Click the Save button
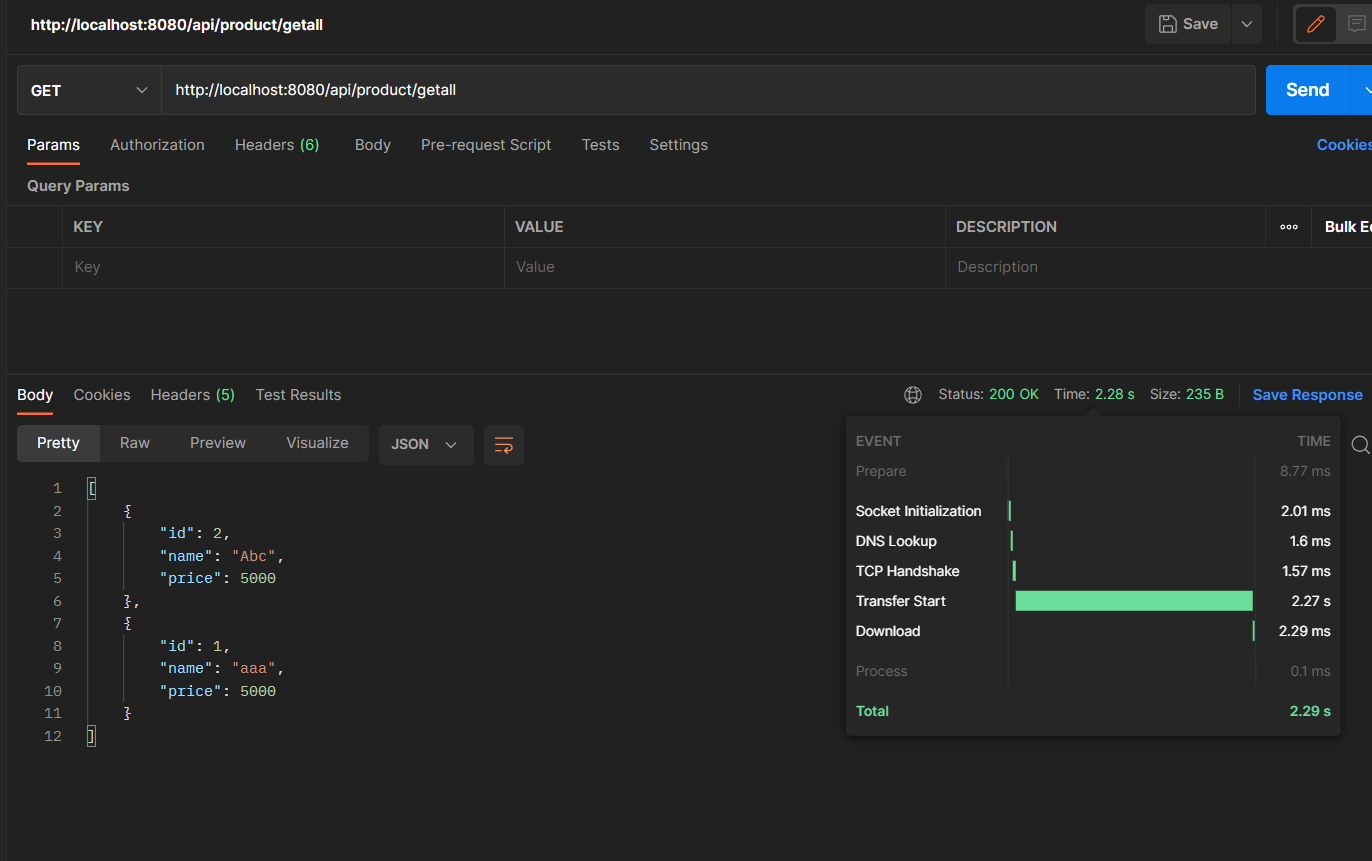The height and width of the screenshot is (861, 1372). 1188,24
